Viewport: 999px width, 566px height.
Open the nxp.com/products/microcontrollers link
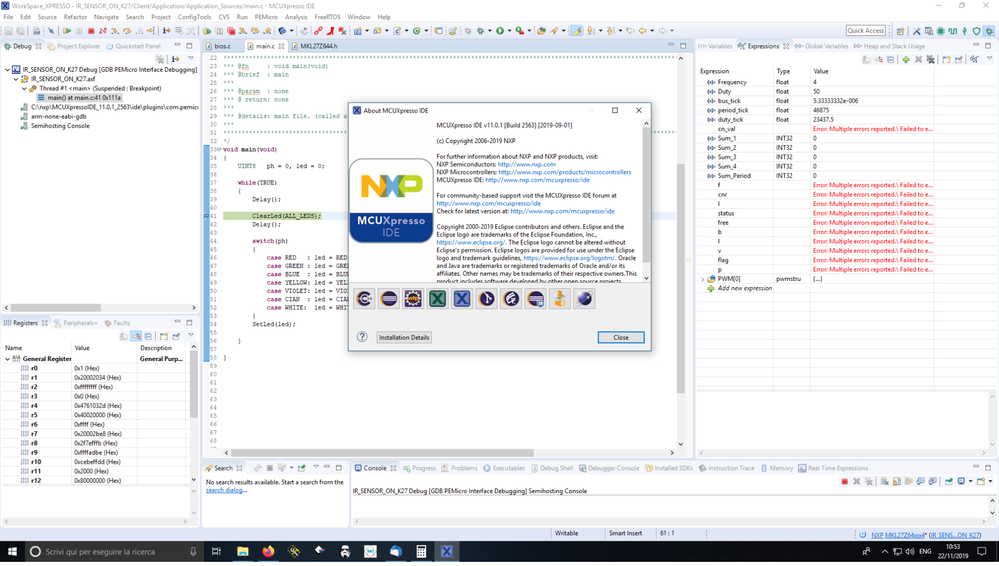click(564, 172)
